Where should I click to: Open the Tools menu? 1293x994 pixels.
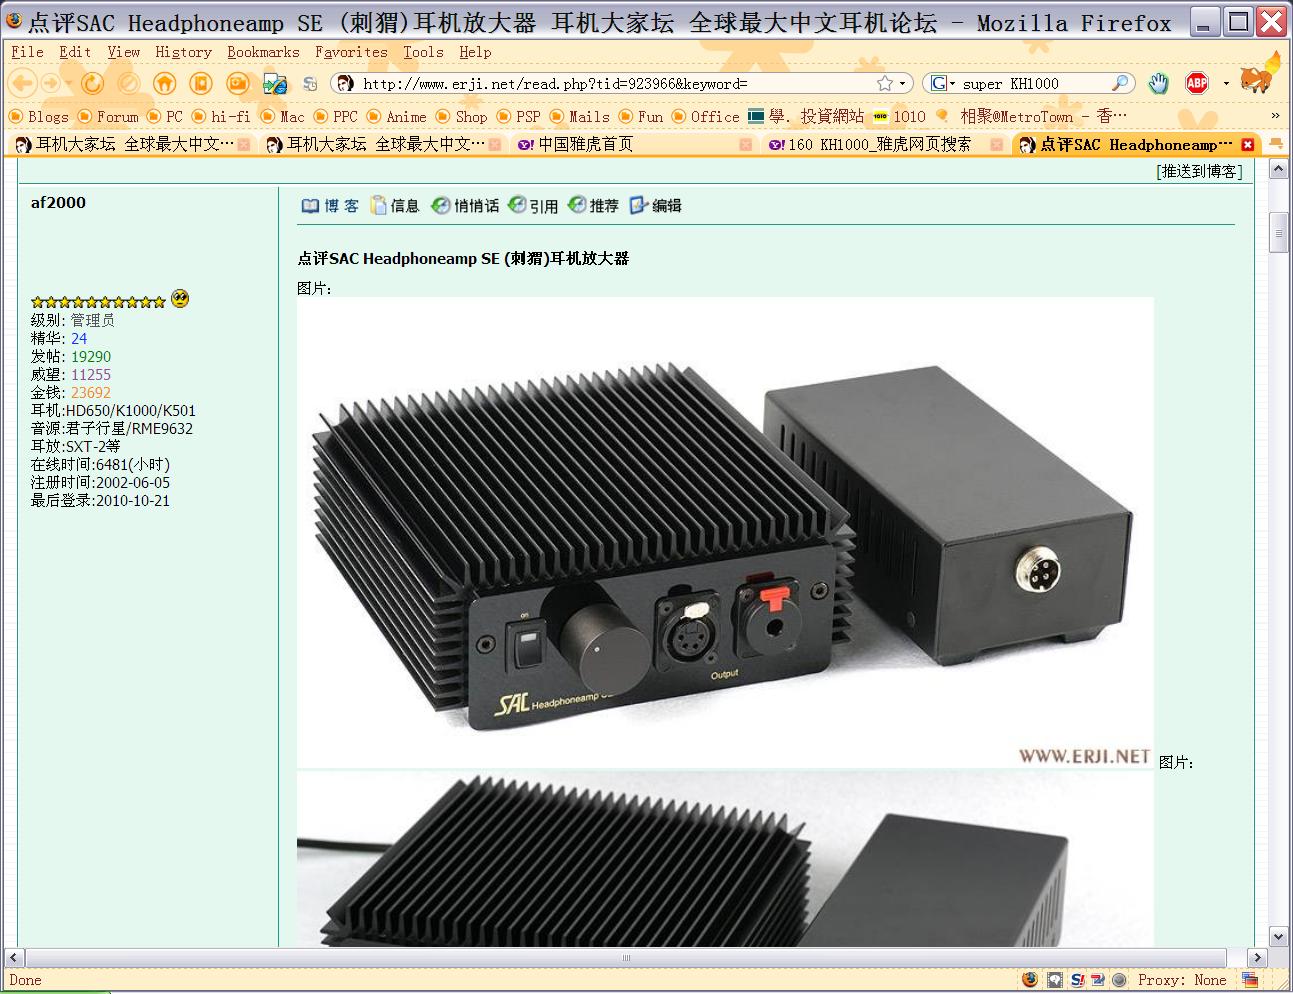click(x=423, y=52)
